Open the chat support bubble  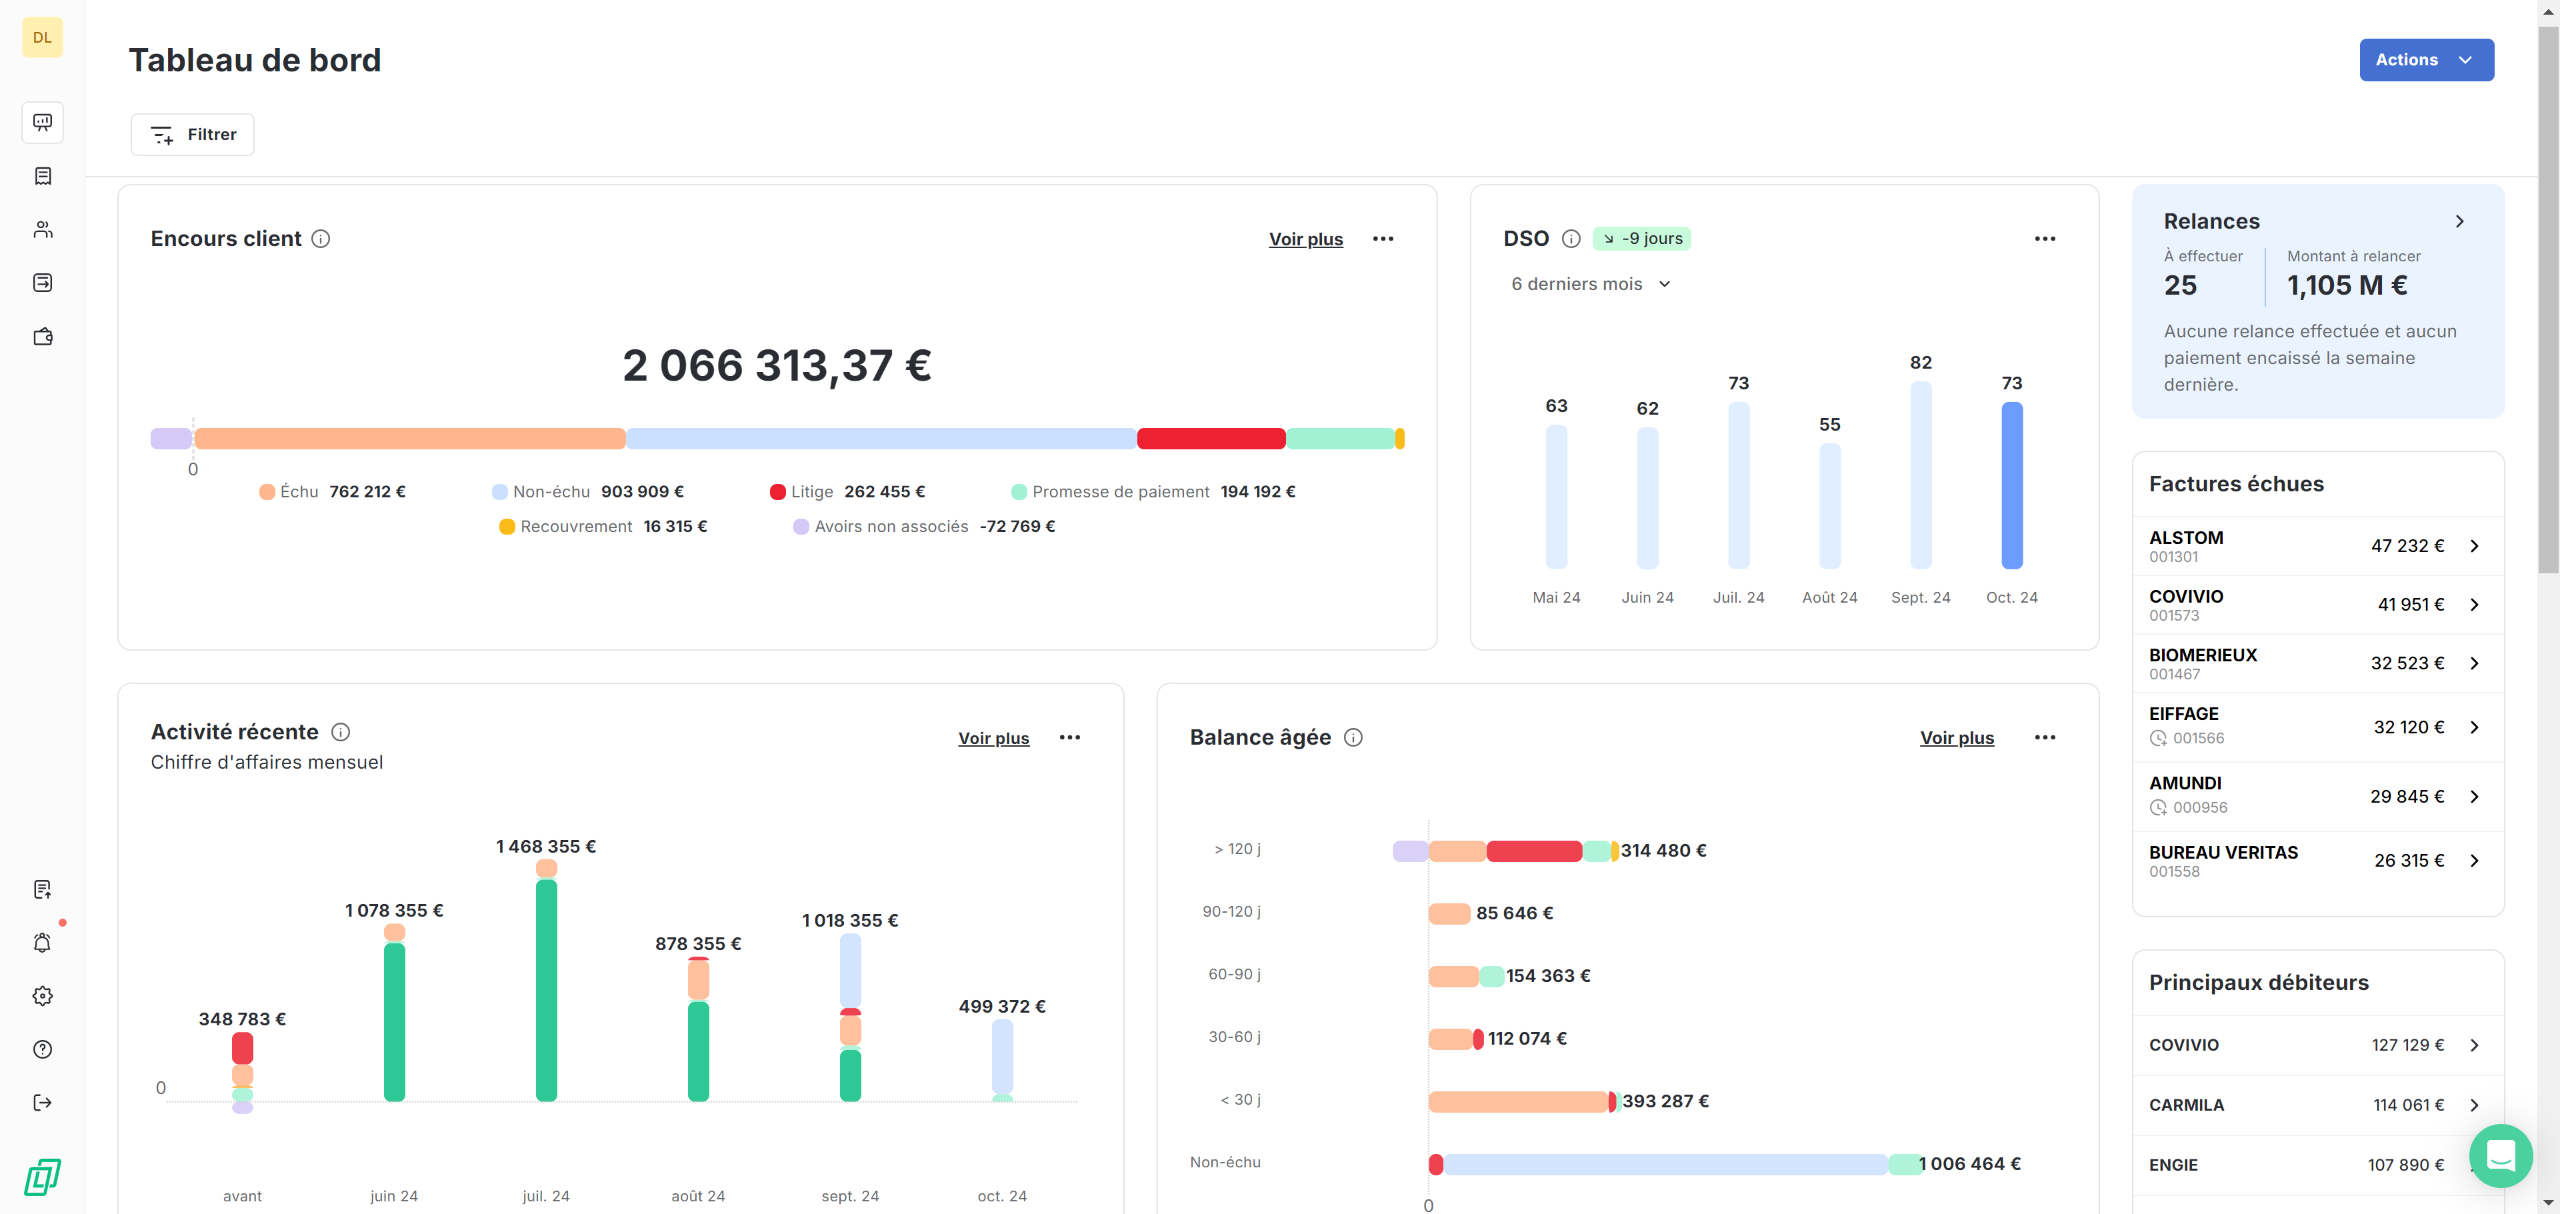[2500, 1155]
